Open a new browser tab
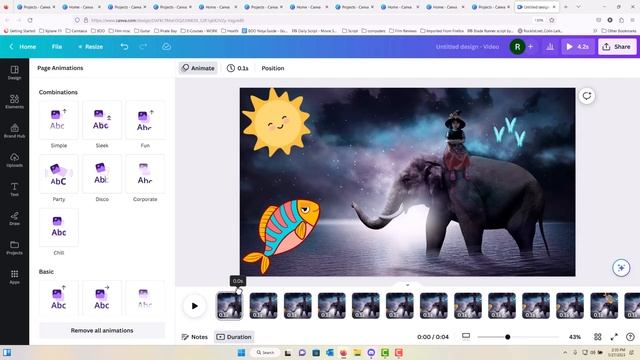The width and height of the screenshot is (640, 360). tap(566, 7)
